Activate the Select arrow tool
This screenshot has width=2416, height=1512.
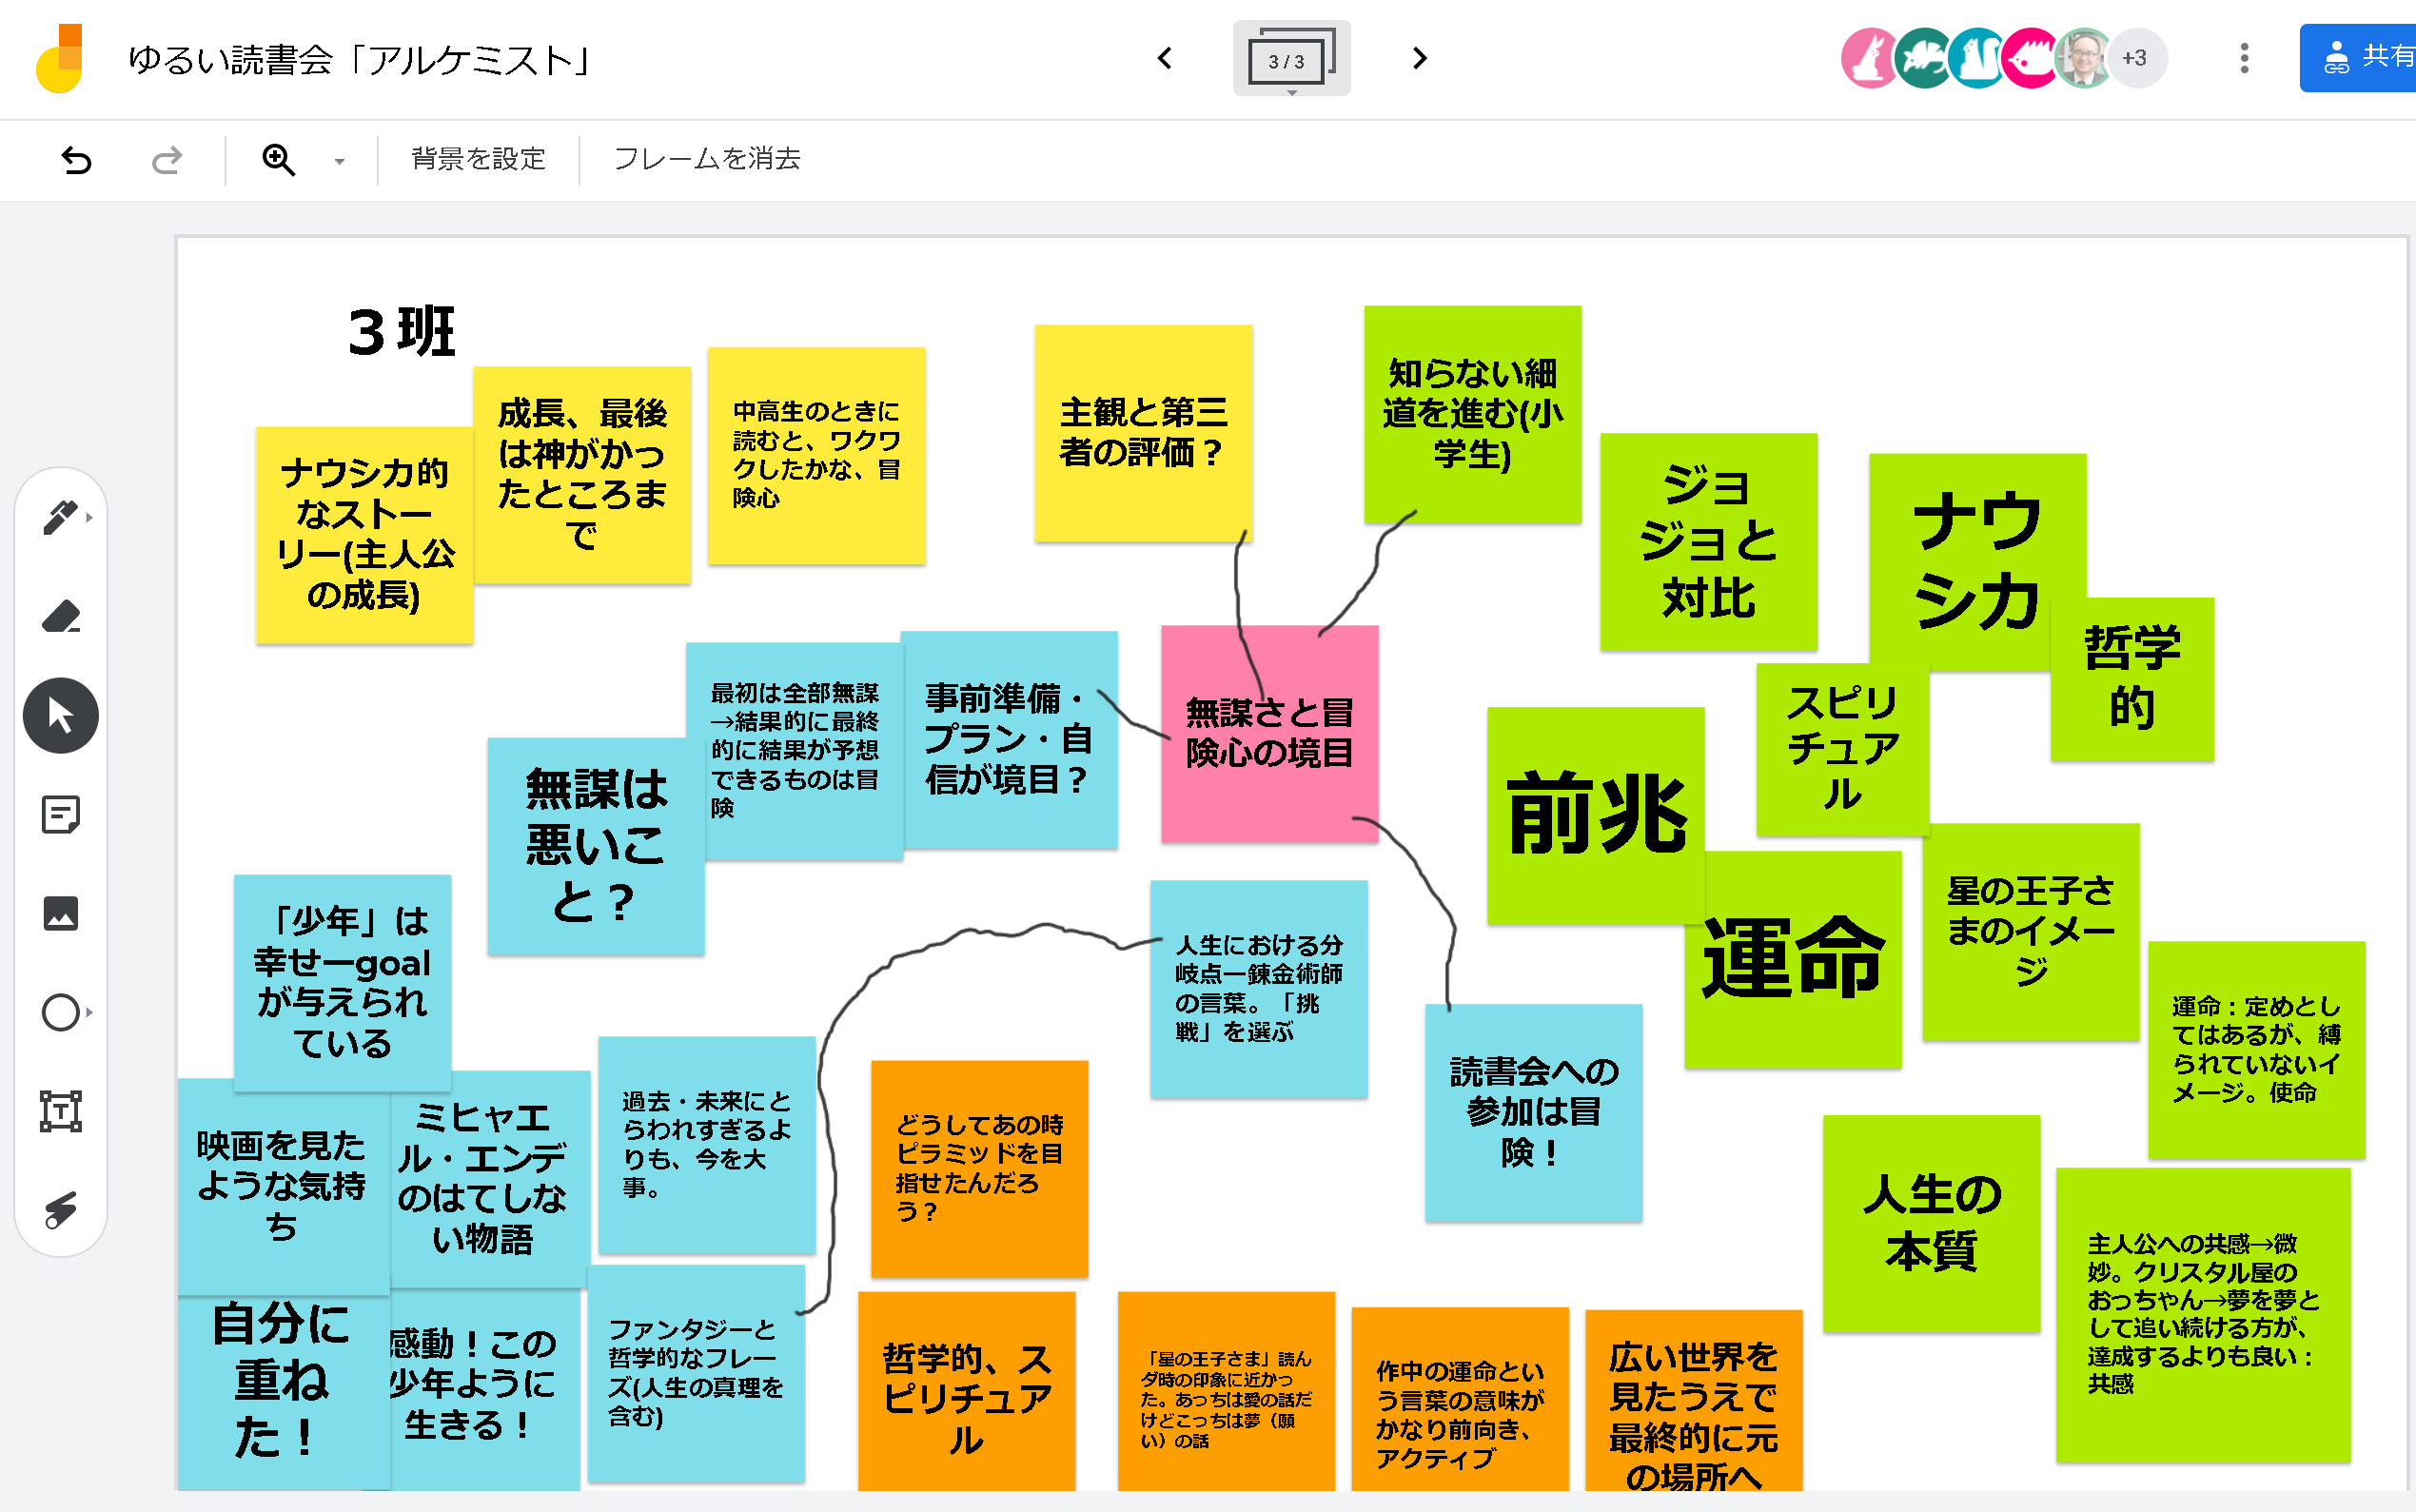(60, 715)
